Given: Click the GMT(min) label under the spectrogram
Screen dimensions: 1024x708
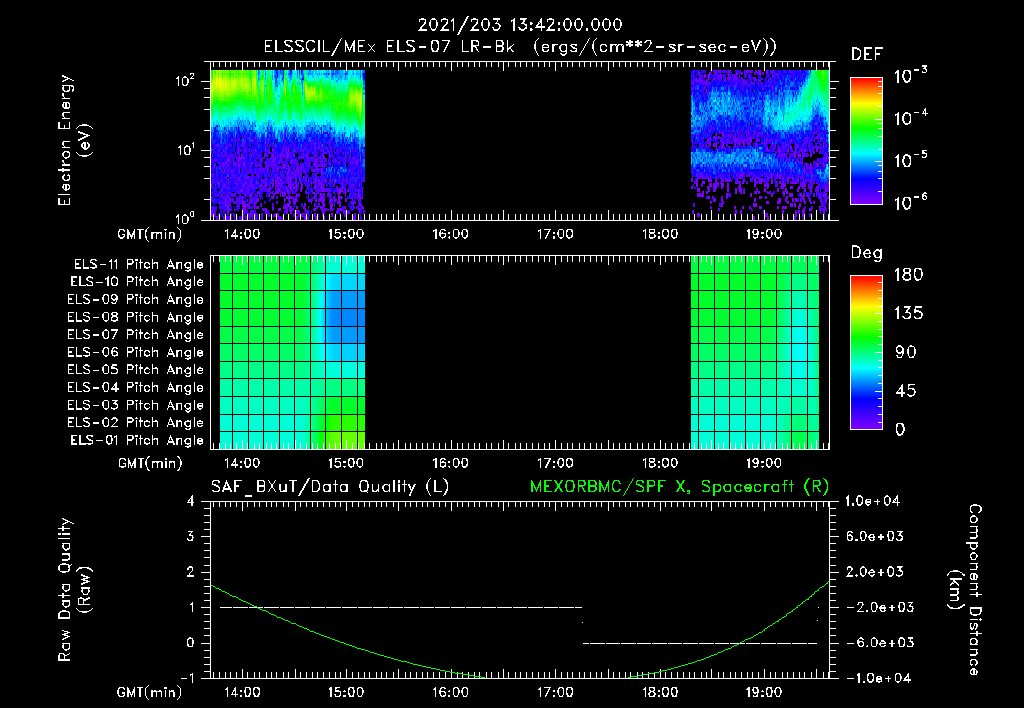Looking at the screenshot, I should coord(150,234).
